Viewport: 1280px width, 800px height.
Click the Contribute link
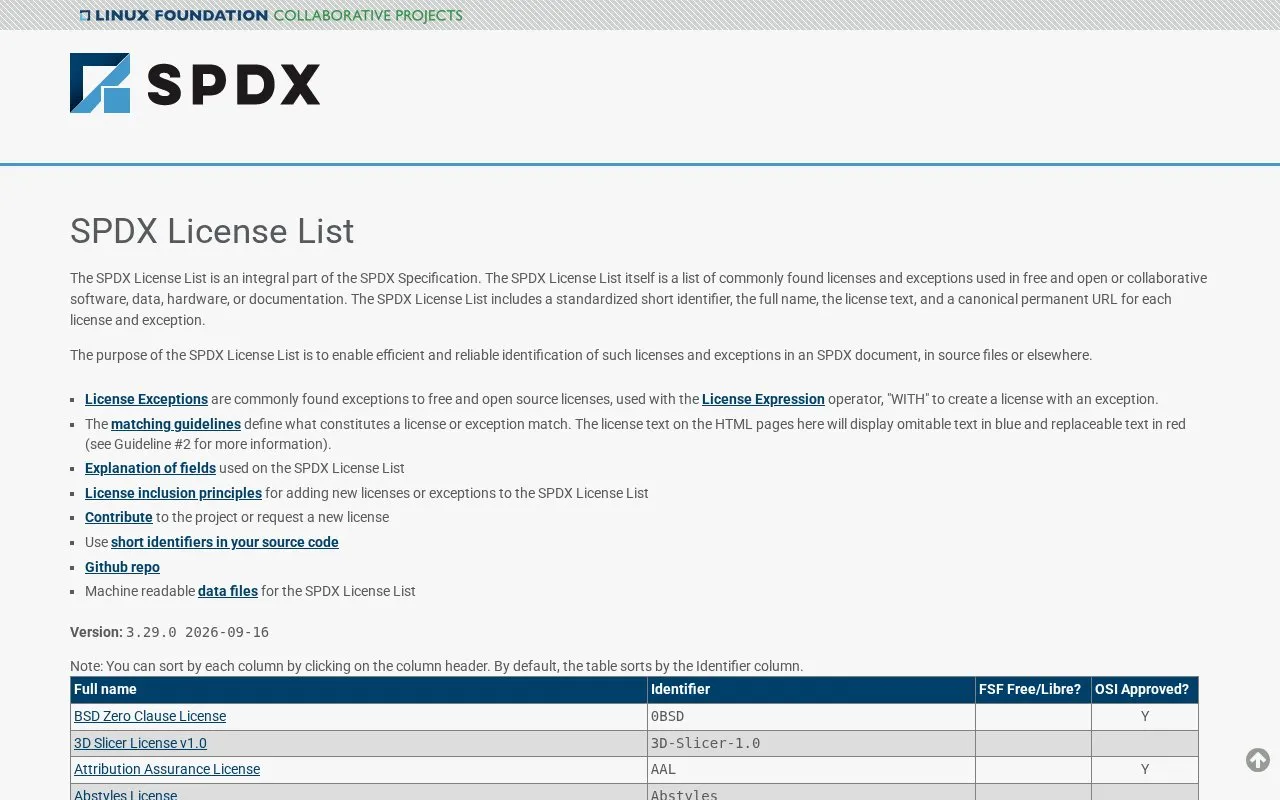(x=119, y=517)
